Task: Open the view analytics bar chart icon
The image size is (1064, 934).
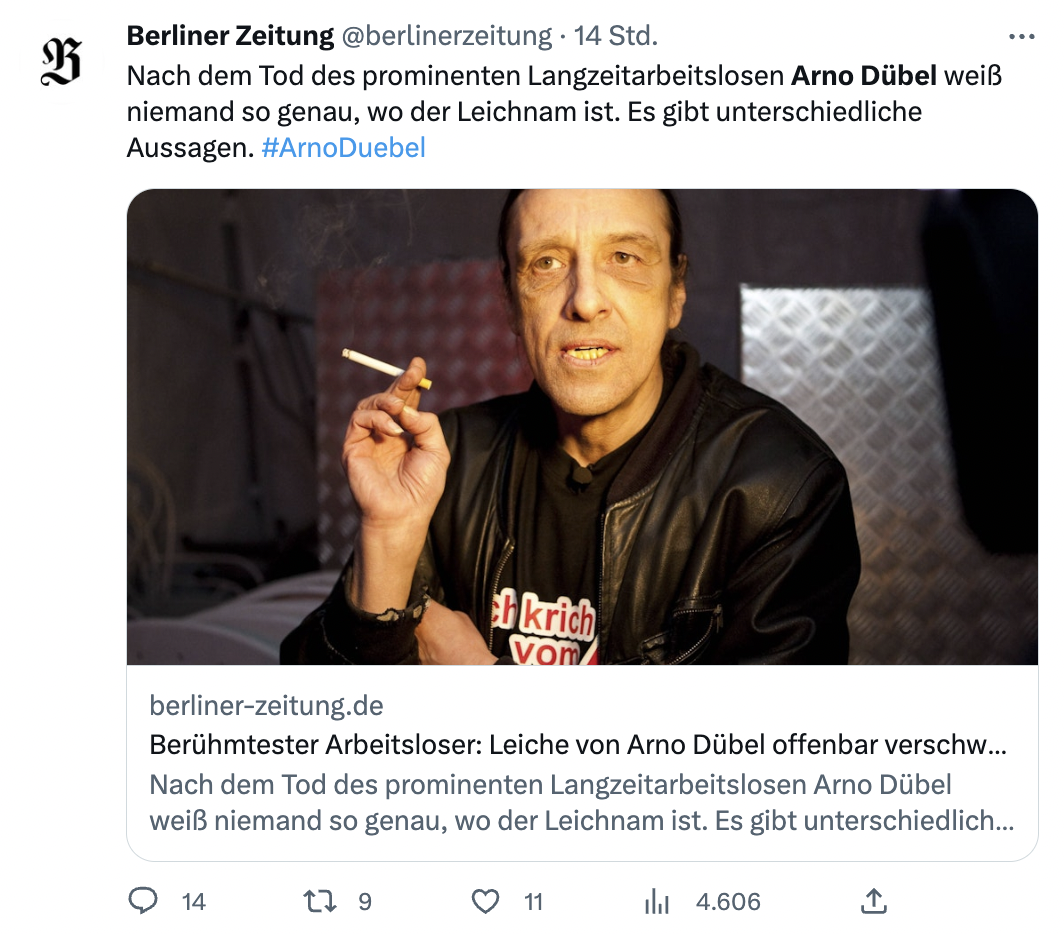Action: pos(657,901)
